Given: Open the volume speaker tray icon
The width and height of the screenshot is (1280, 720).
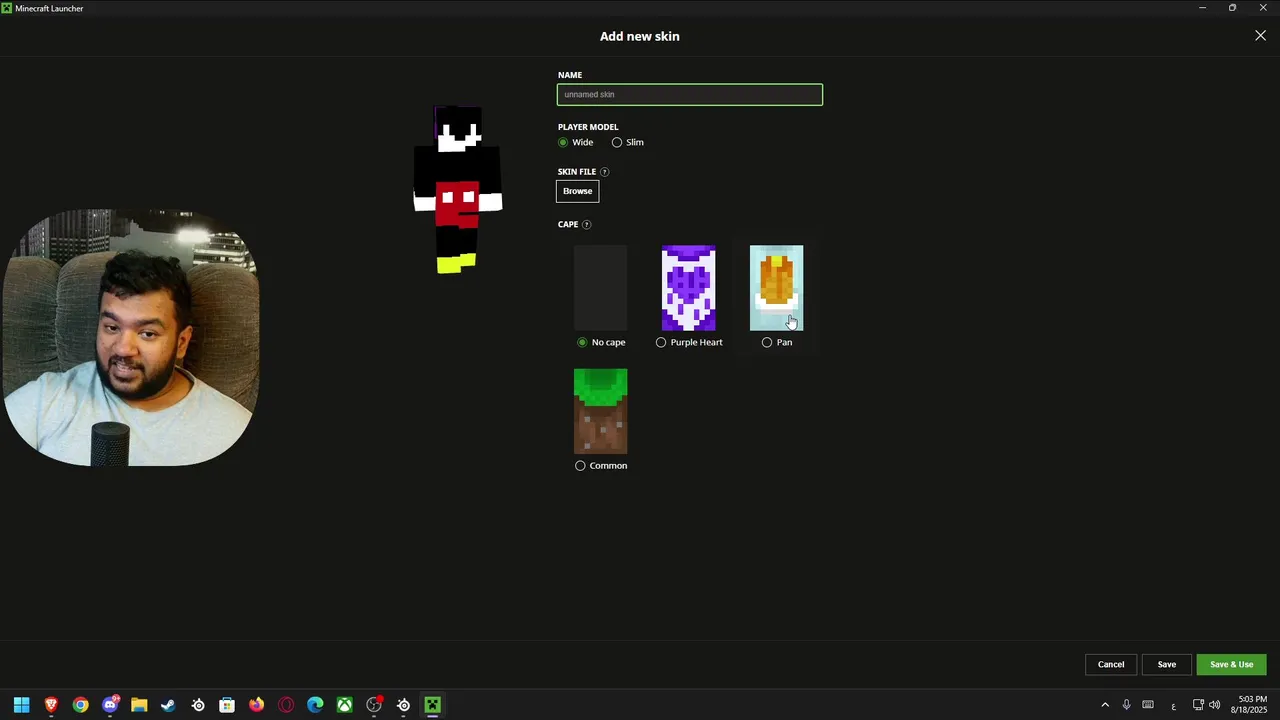Looking at the screenshot, I should point(1214,705).
